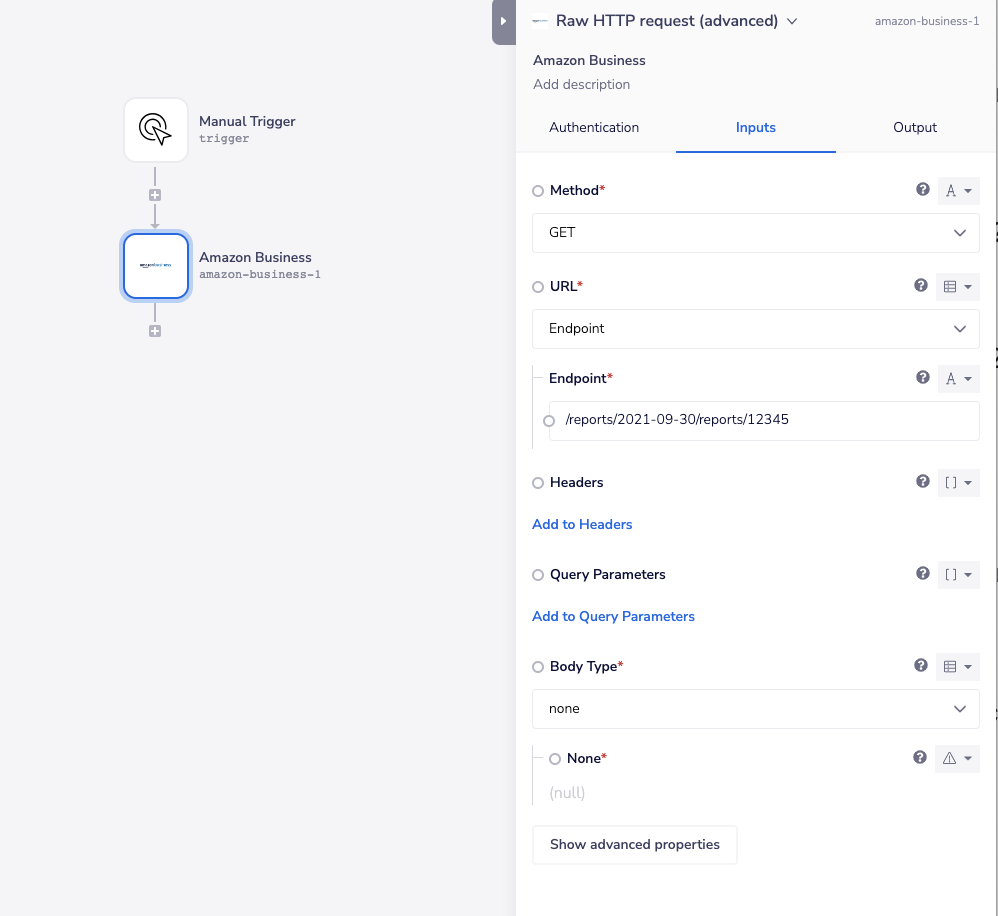Toggle the Headers connector radio circle
This screenshot has width=998, height=916.
pyautogui.click(x=539, y=483)
